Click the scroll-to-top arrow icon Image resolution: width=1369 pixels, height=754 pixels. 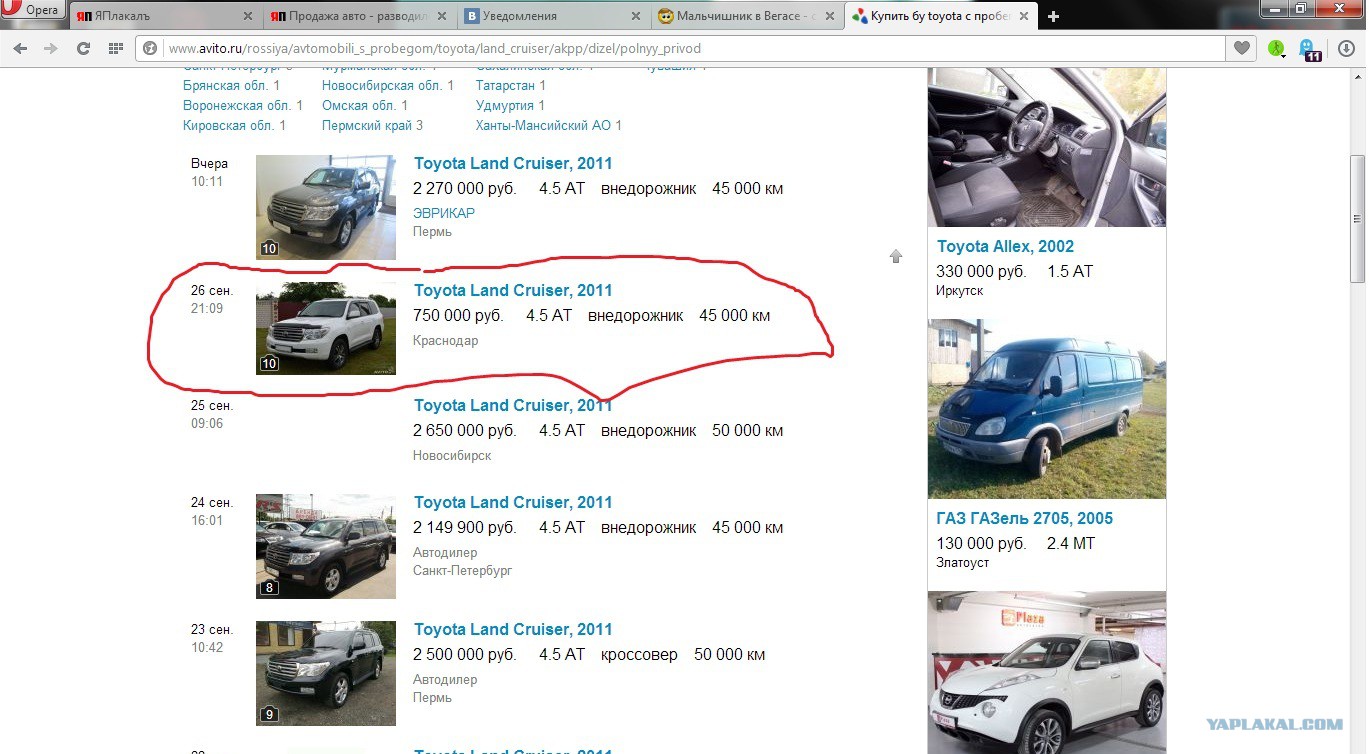coord(896,256)
